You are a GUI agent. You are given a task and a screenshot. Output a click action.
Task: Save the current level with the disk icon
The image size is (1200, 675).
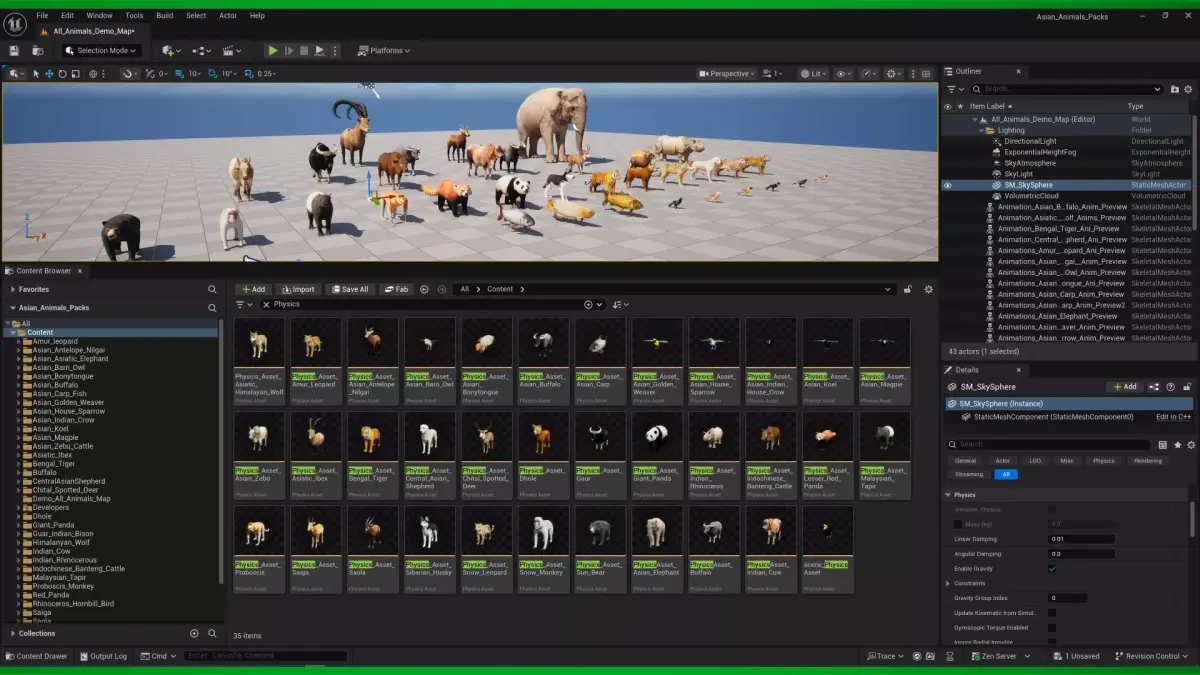tap(14, 51)
